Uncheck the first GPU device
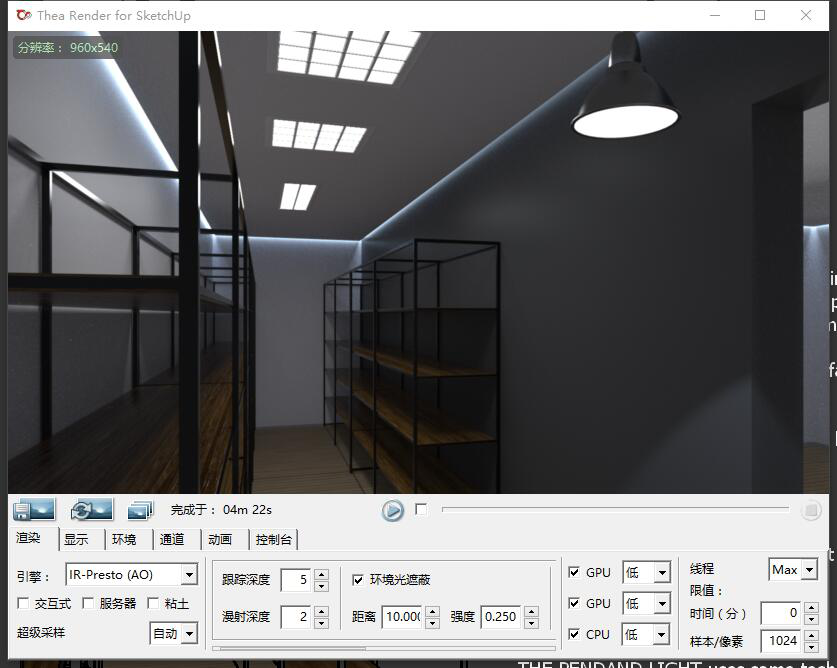The image size is (837, 668). 574,572
